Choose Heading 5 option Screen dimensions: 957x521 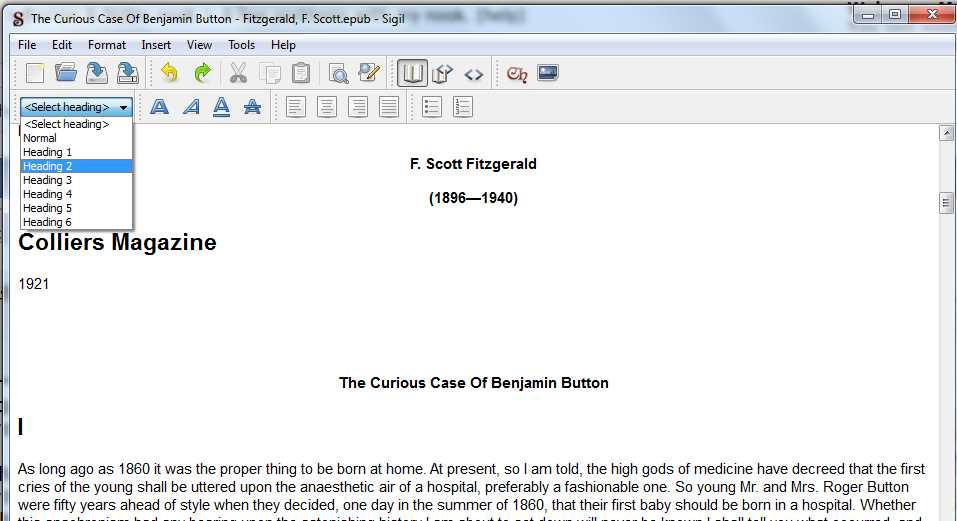76,208
